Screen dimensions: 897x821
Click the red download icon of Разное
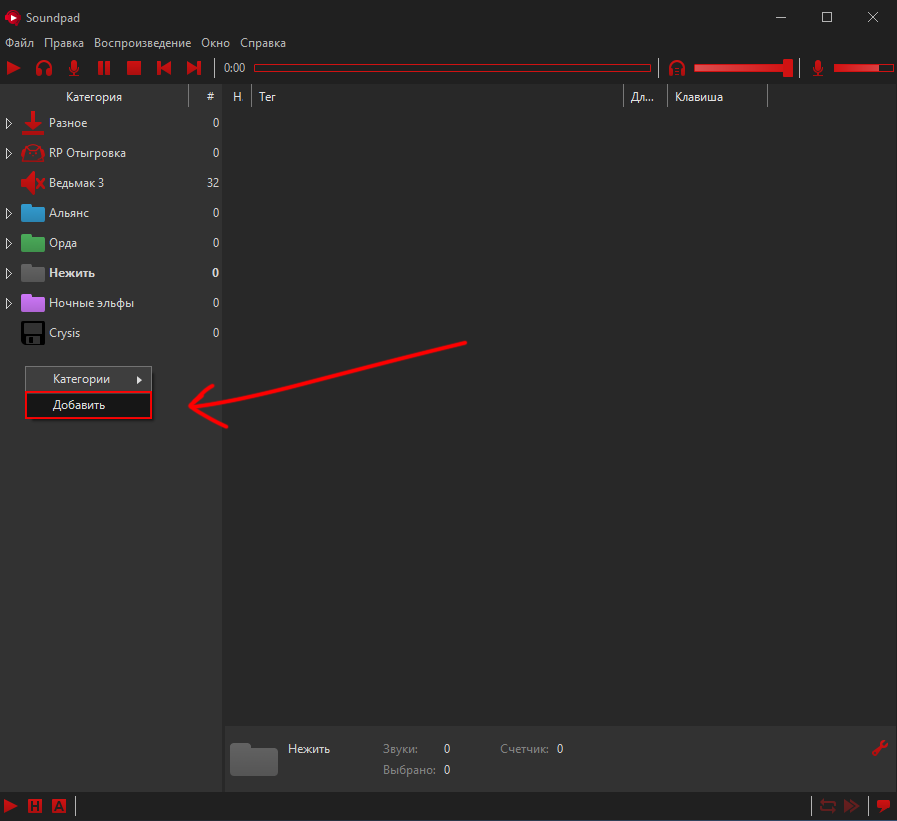33,123
